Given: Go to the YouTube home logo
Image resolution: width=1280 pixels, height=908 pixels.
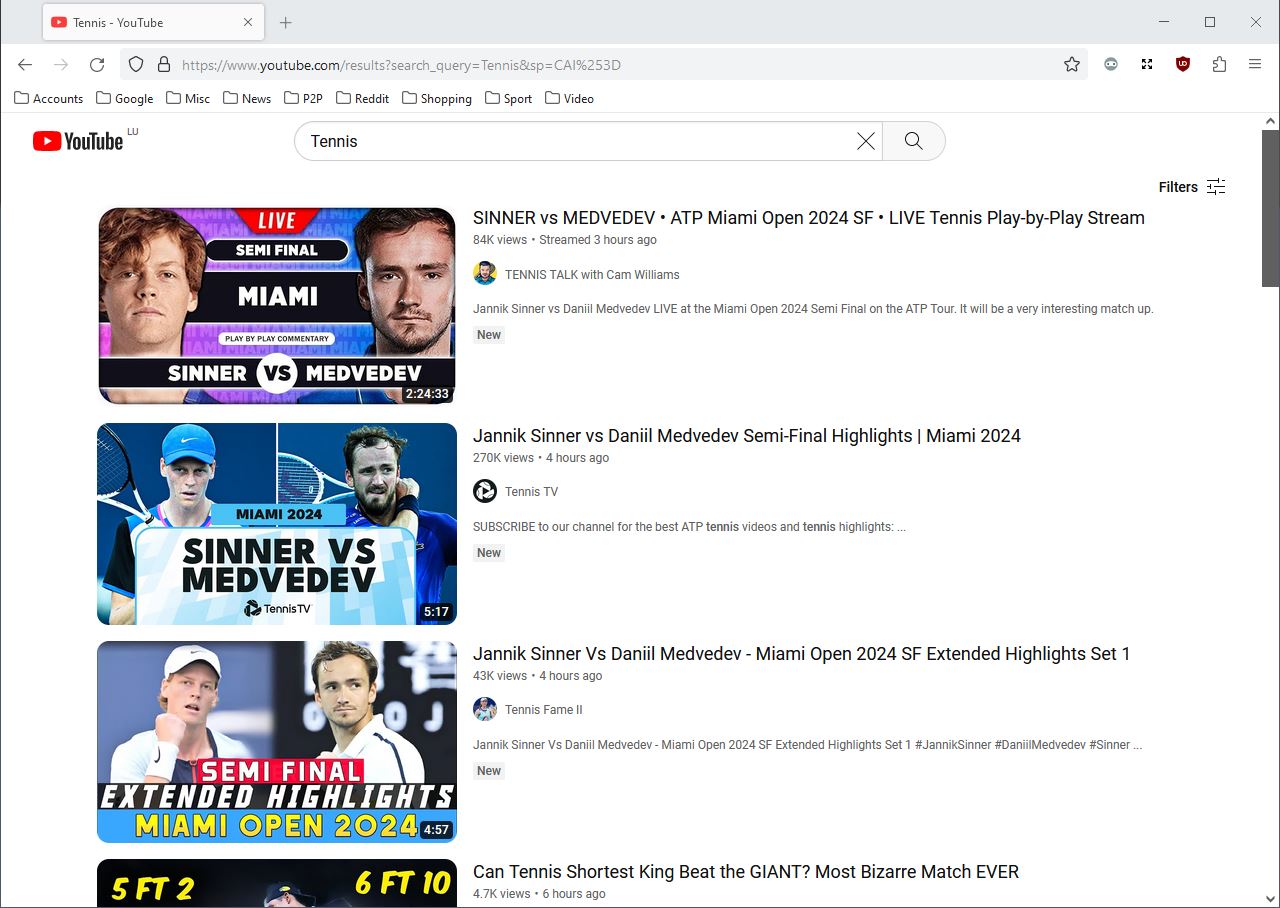Looking at the screenshot, I should (x=78, y=141).
